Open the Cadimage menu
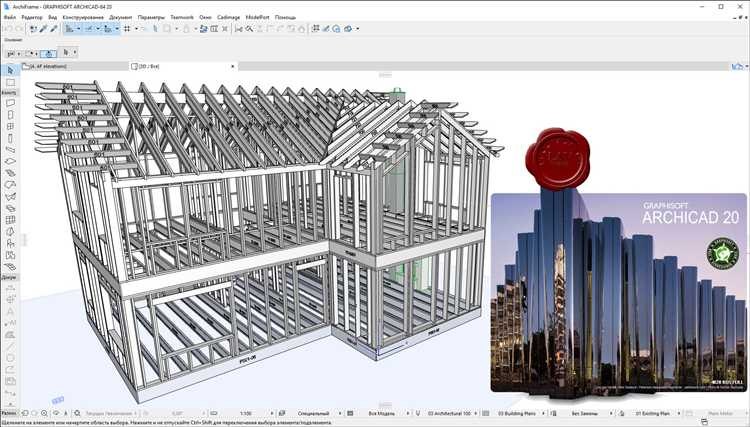The image size is (750, 427). click(x=229, y=17)
